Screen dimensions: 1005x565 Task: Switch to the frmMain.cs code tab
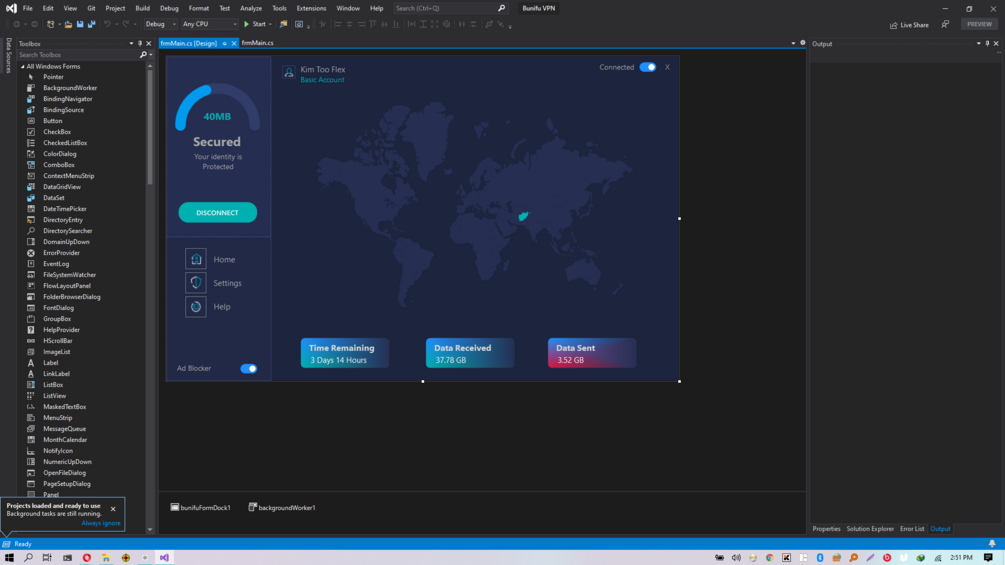[258, 43]
